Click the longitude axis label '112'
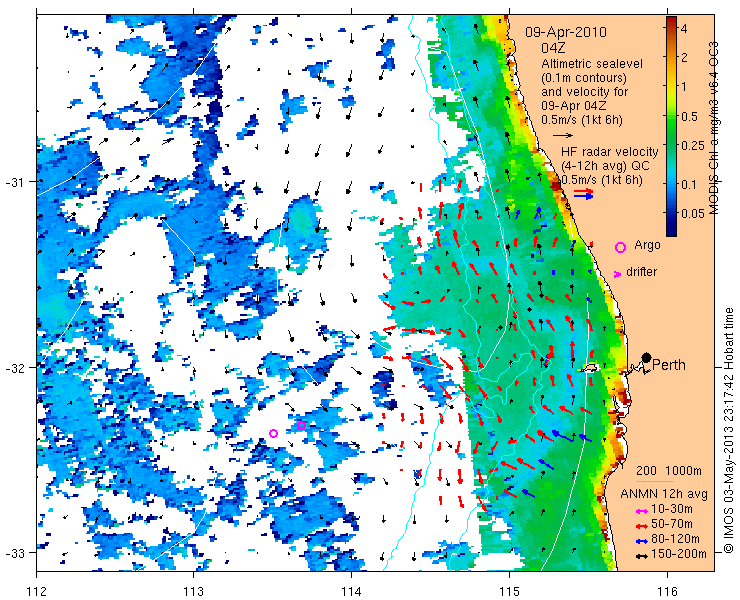The image size is (740, 600). coord(37,591)
